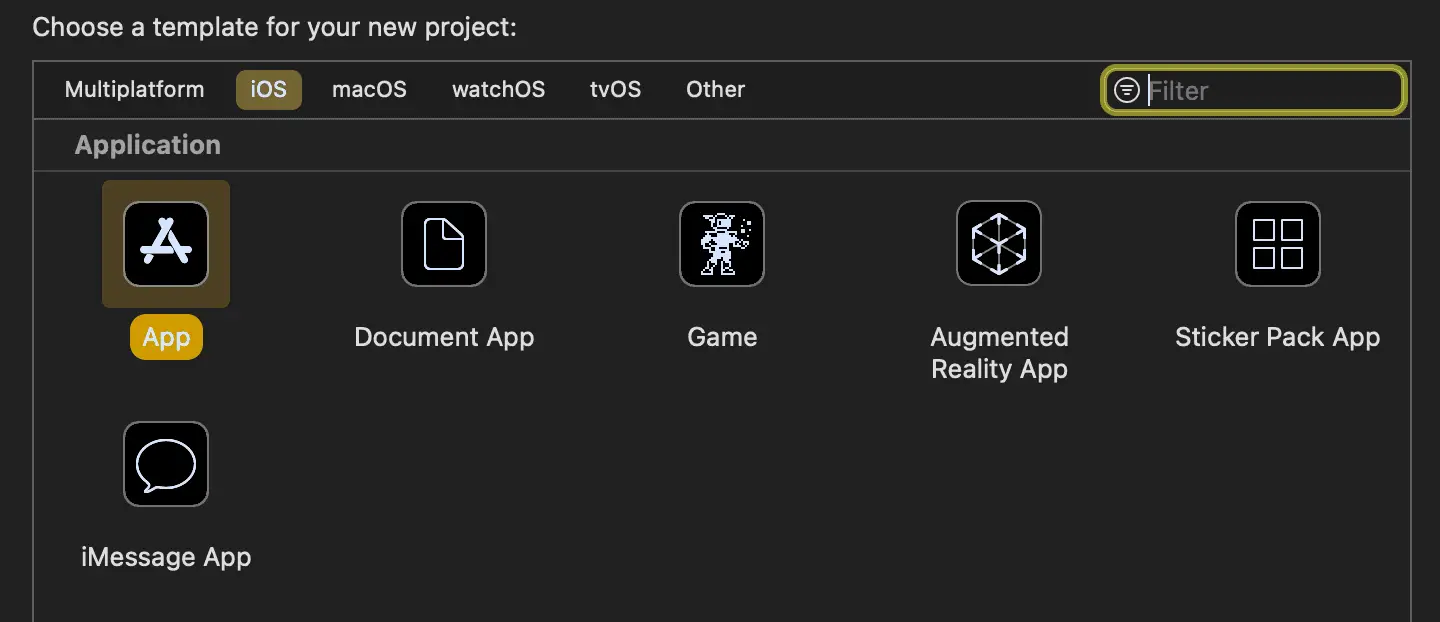Open the watchOS tab
This screenshot has height=622, width=1440.
pyautogui.click(x=498, y=90)
